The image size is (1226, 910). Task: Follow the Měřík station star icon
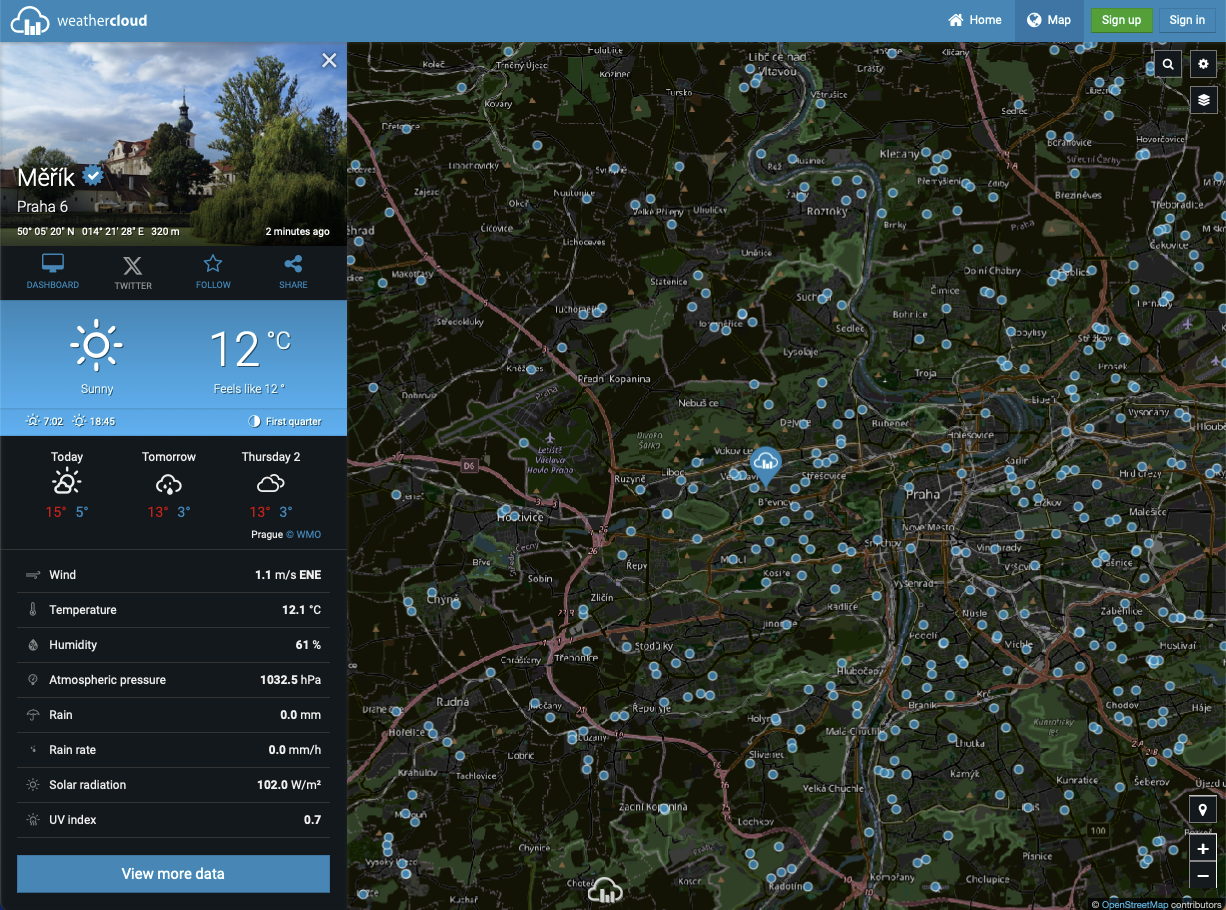(x=213, y=271)
